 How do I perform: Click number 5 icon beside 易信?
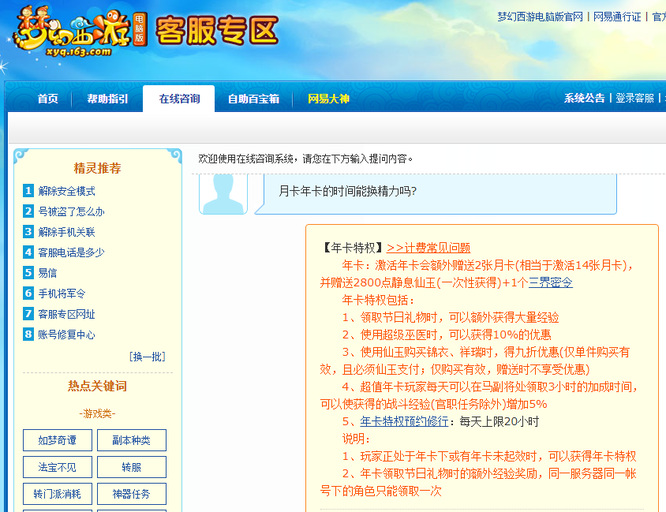click(28, 272)
